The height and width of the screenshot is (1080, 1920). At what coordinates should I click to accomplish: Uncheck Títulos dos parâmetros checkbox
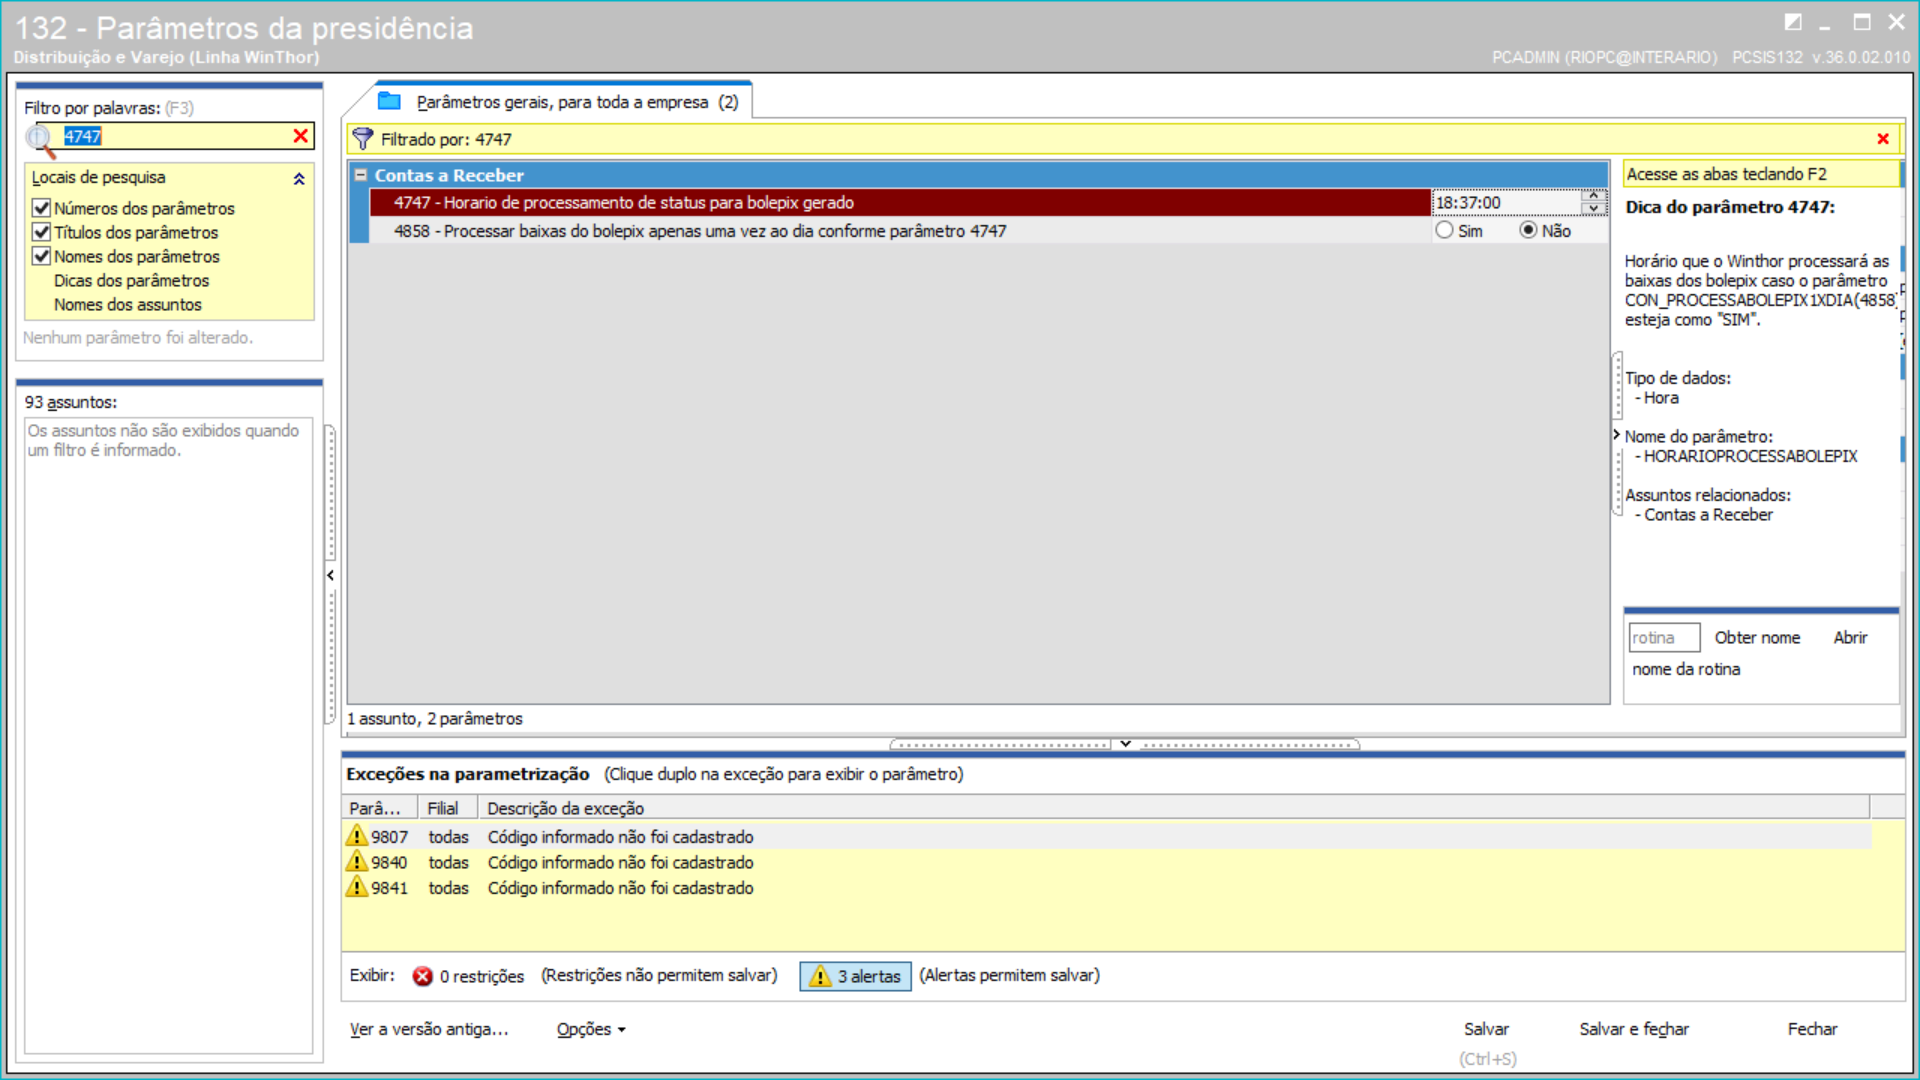click(x=42, y=232)
